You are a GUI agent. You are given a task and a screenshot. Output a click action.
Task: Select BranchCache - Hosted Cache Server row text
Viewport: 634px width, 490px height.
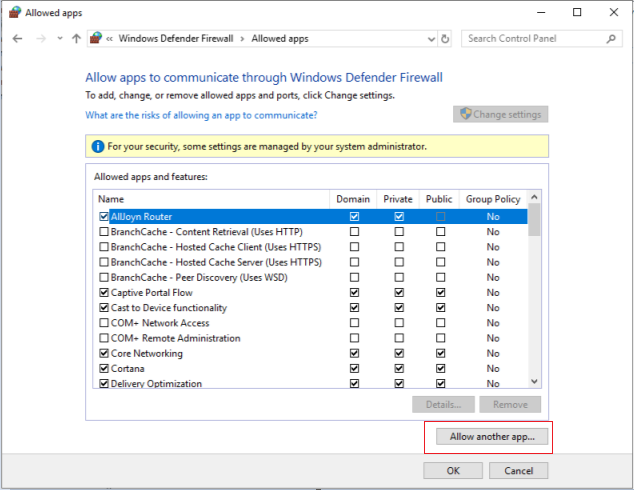click(x=216, y=262)
